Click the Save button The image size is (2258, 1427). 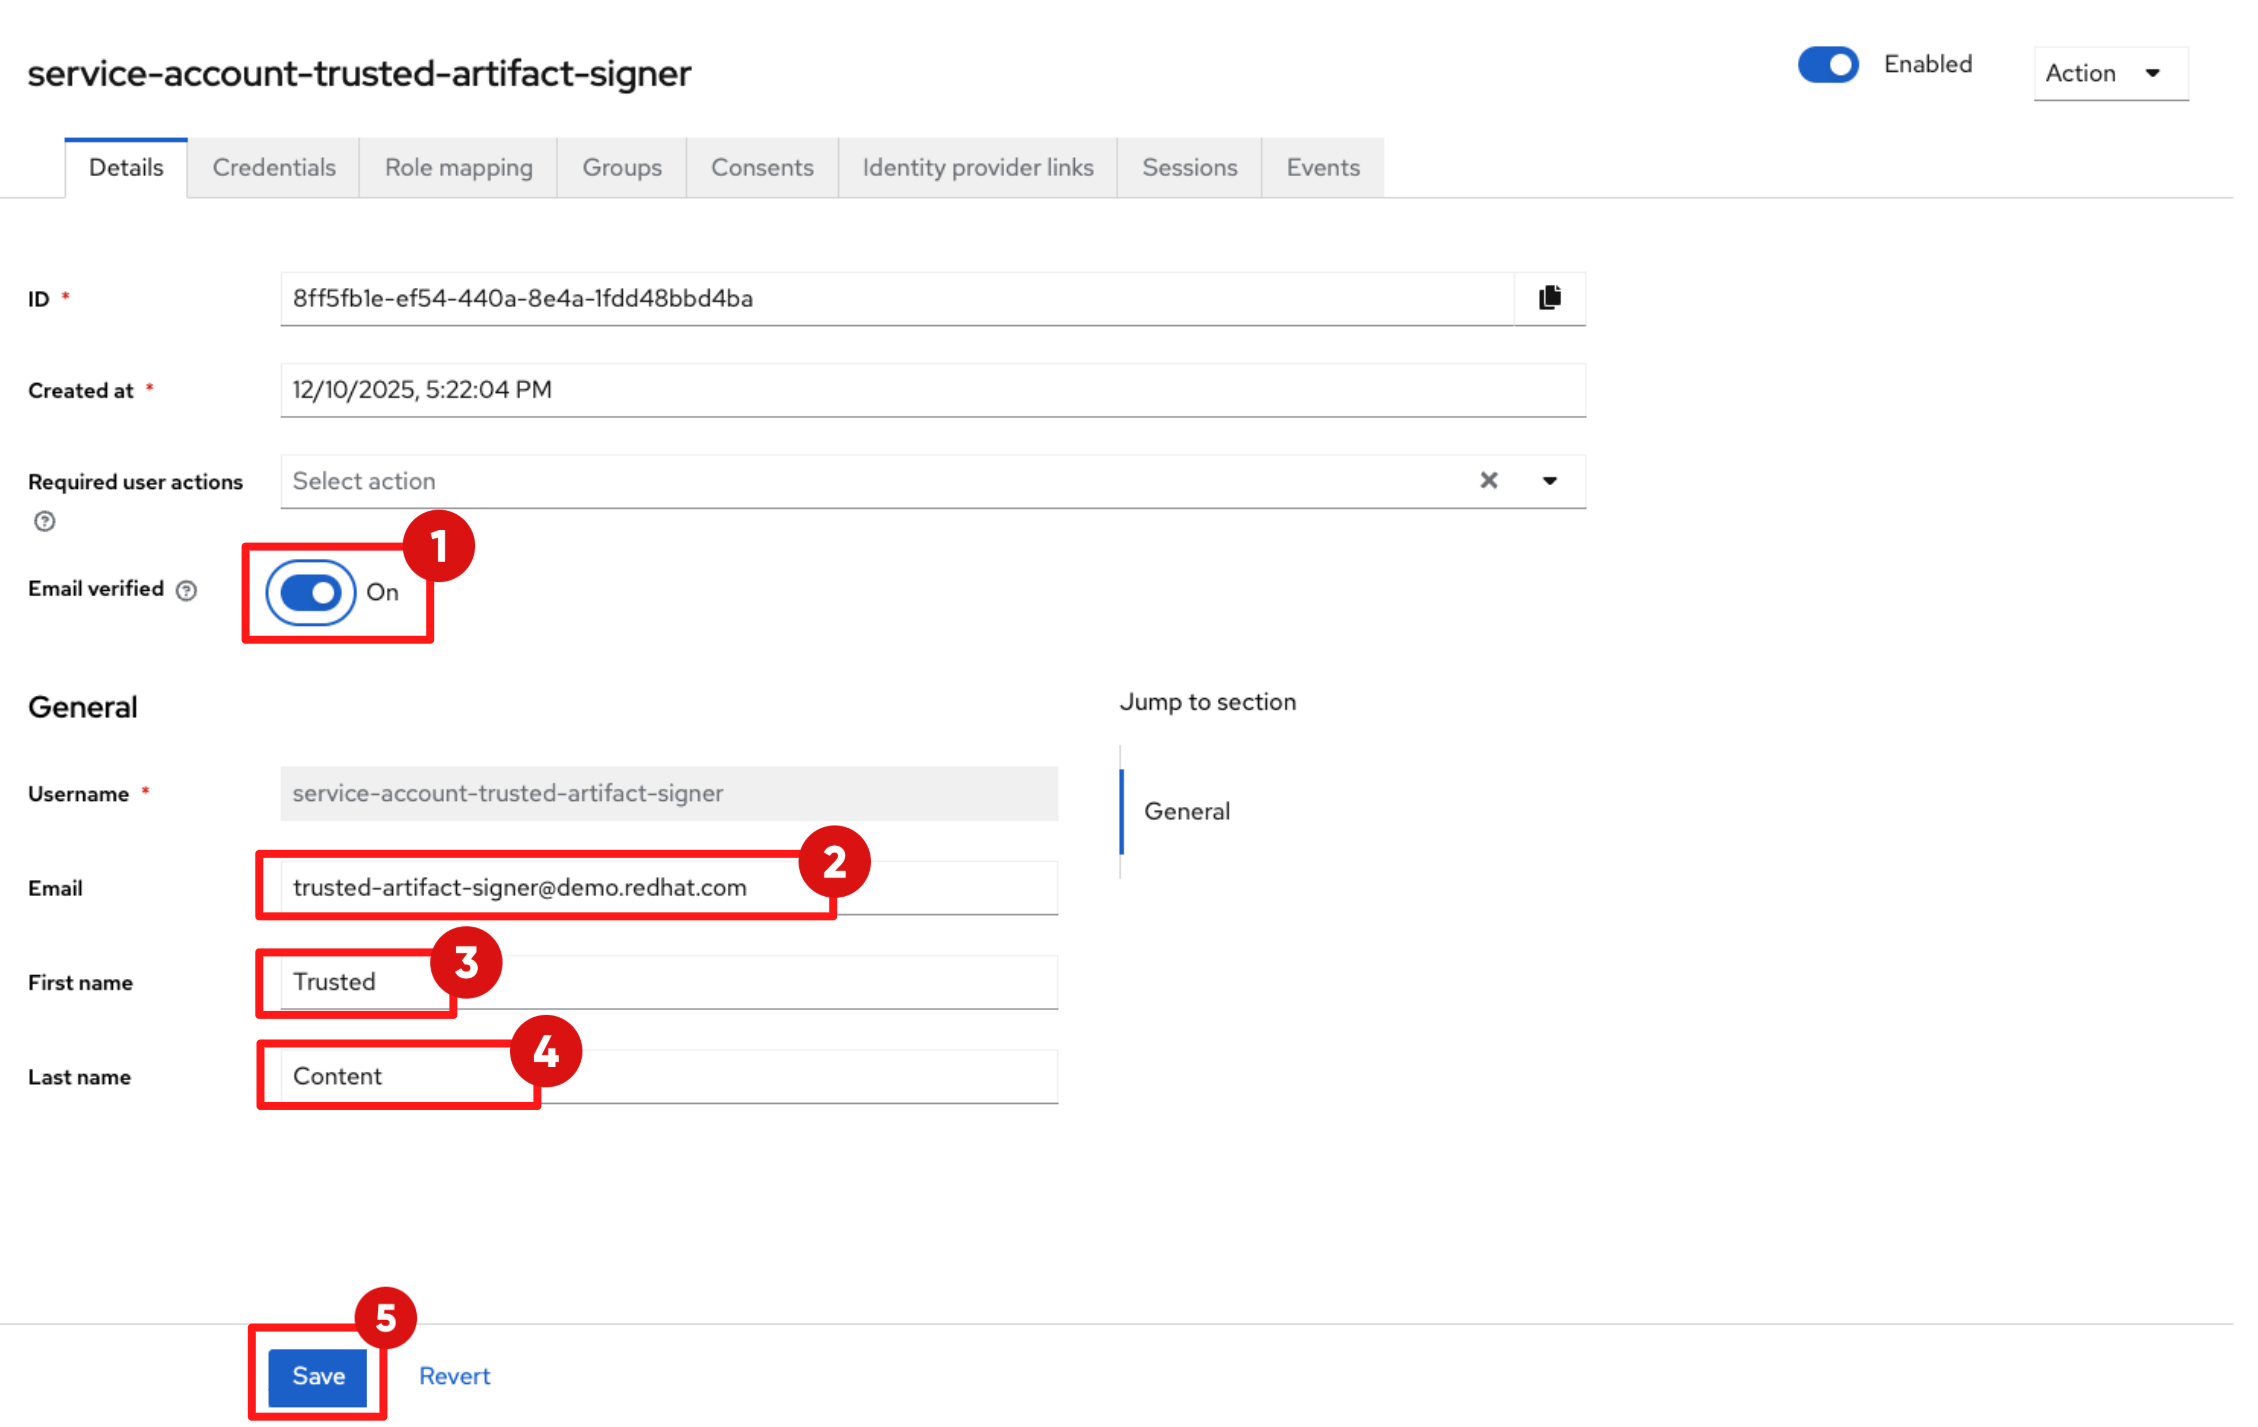[x=318, y=1376]
